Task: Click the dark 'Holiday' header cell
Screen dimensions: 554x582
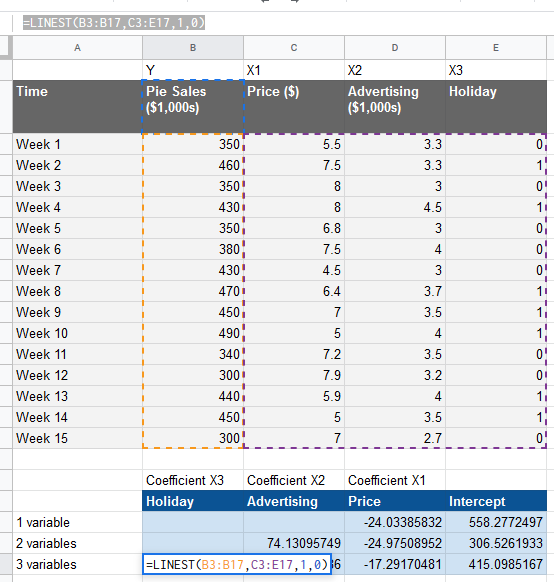Action: click(496, 107)
